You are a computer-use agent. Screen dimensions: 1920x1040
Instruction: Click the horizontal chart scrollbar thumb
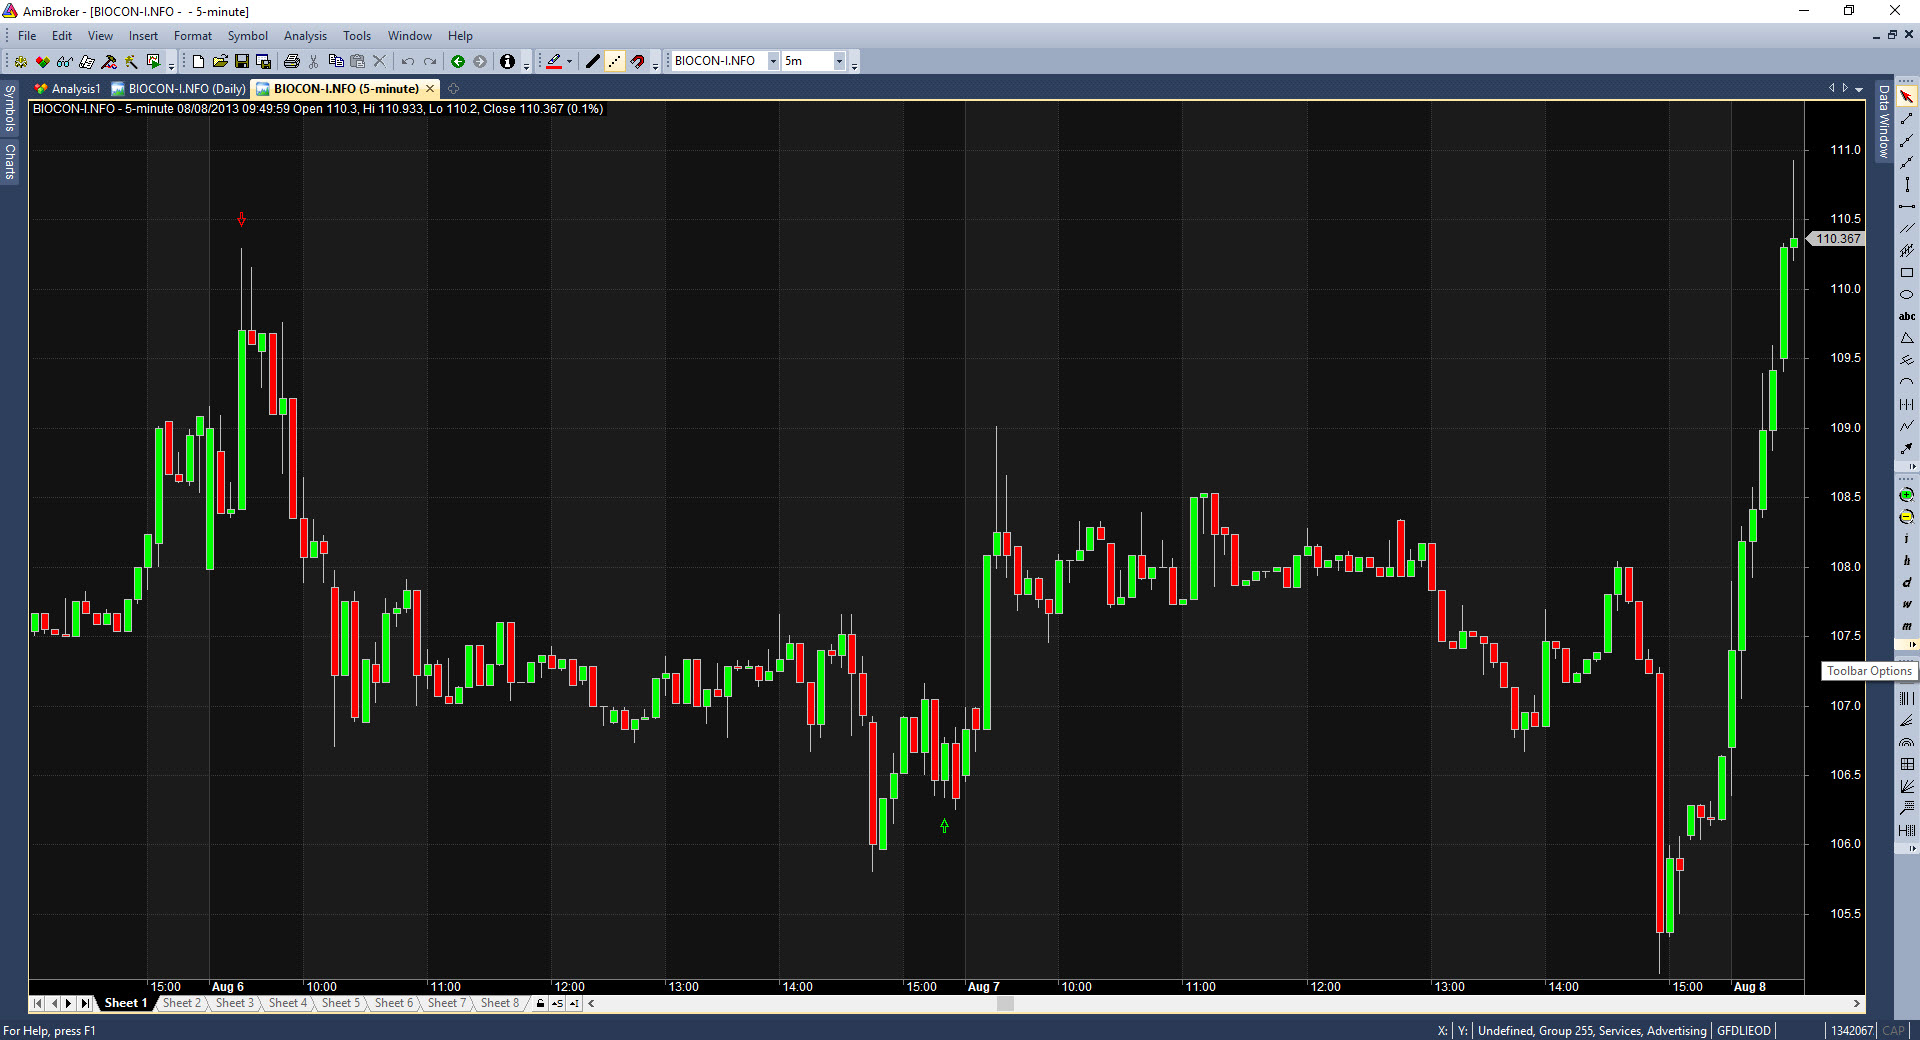click(x=1005, y=1003)
